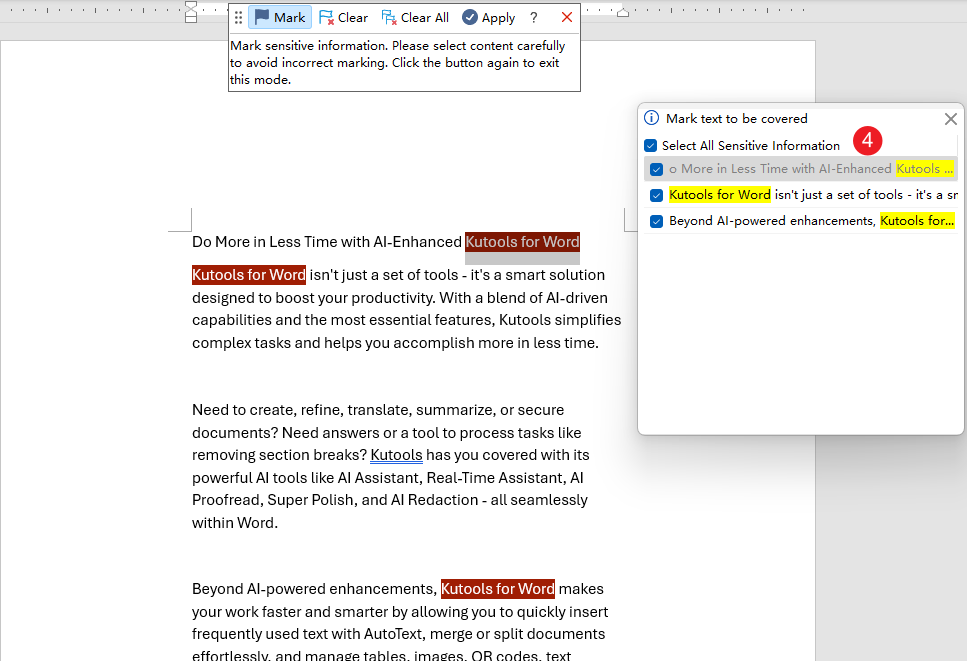Uncheck 'Beyond AI-powered enhancements' item
Screen dimensions: 967x661
click(657, 221)
